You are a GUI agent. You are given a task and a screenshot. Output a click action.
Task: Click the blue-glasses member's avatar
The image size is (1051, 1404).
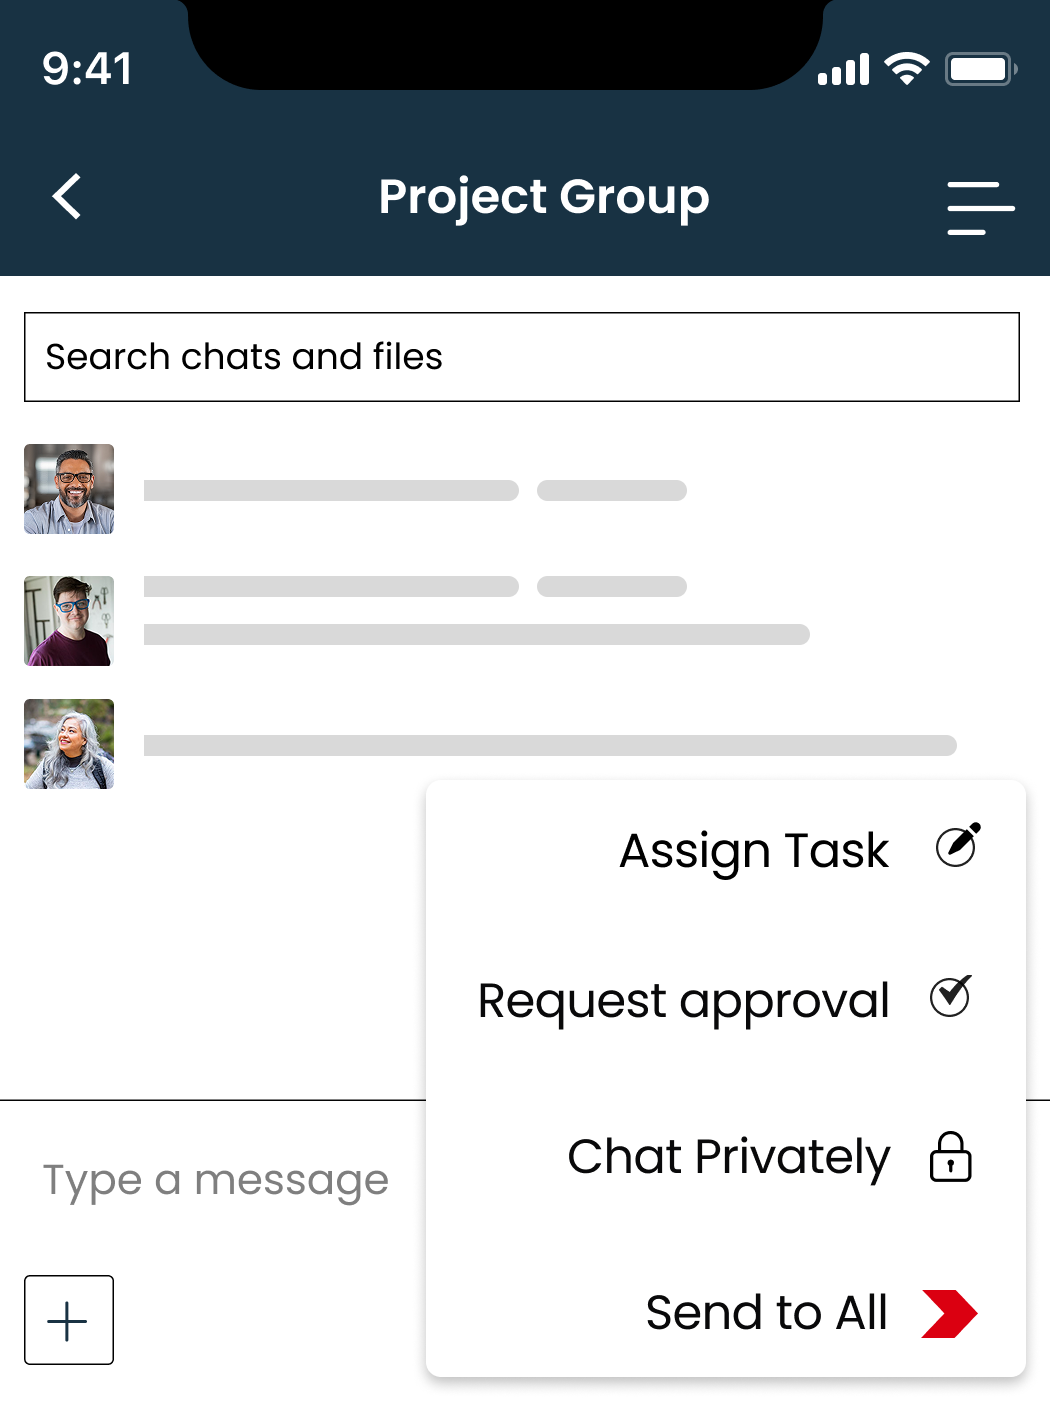pyautogui.click(x=68, y=621)
